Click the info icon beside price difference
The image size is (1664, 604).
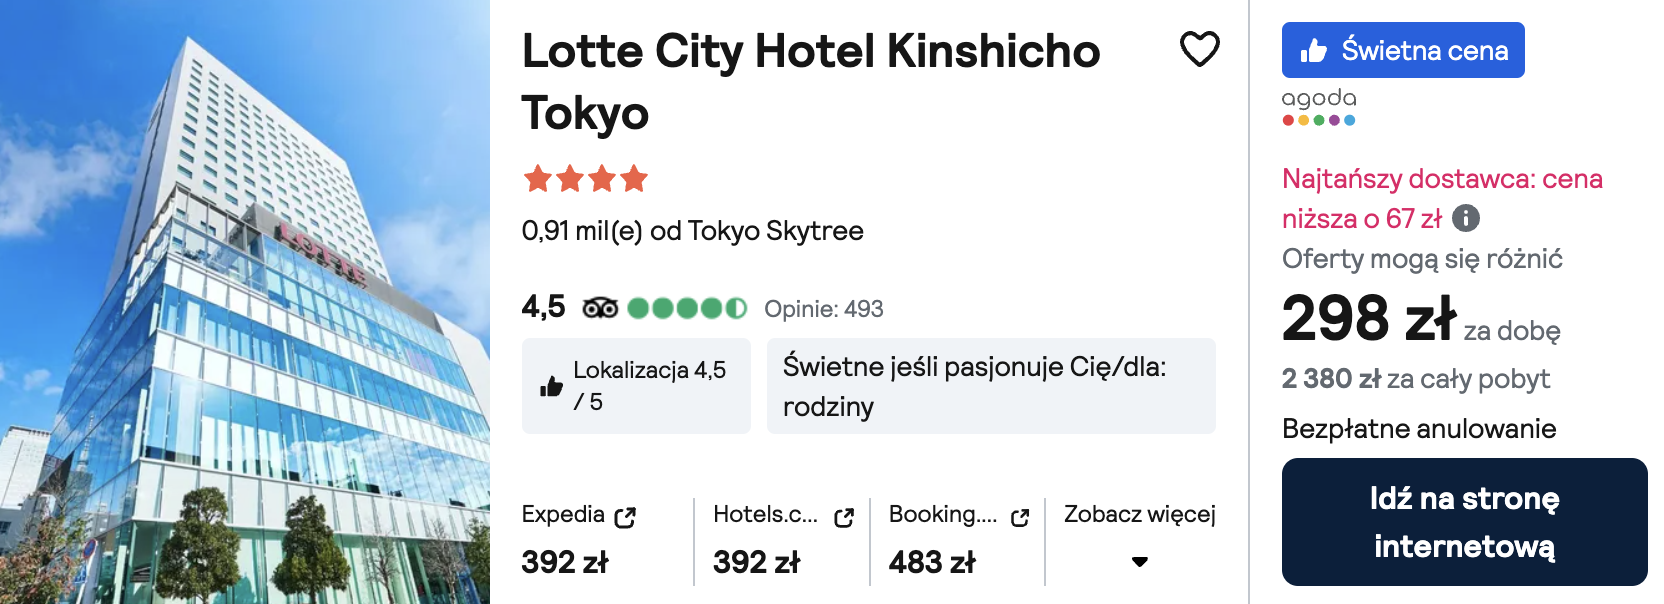click(x=1466, y=218)
